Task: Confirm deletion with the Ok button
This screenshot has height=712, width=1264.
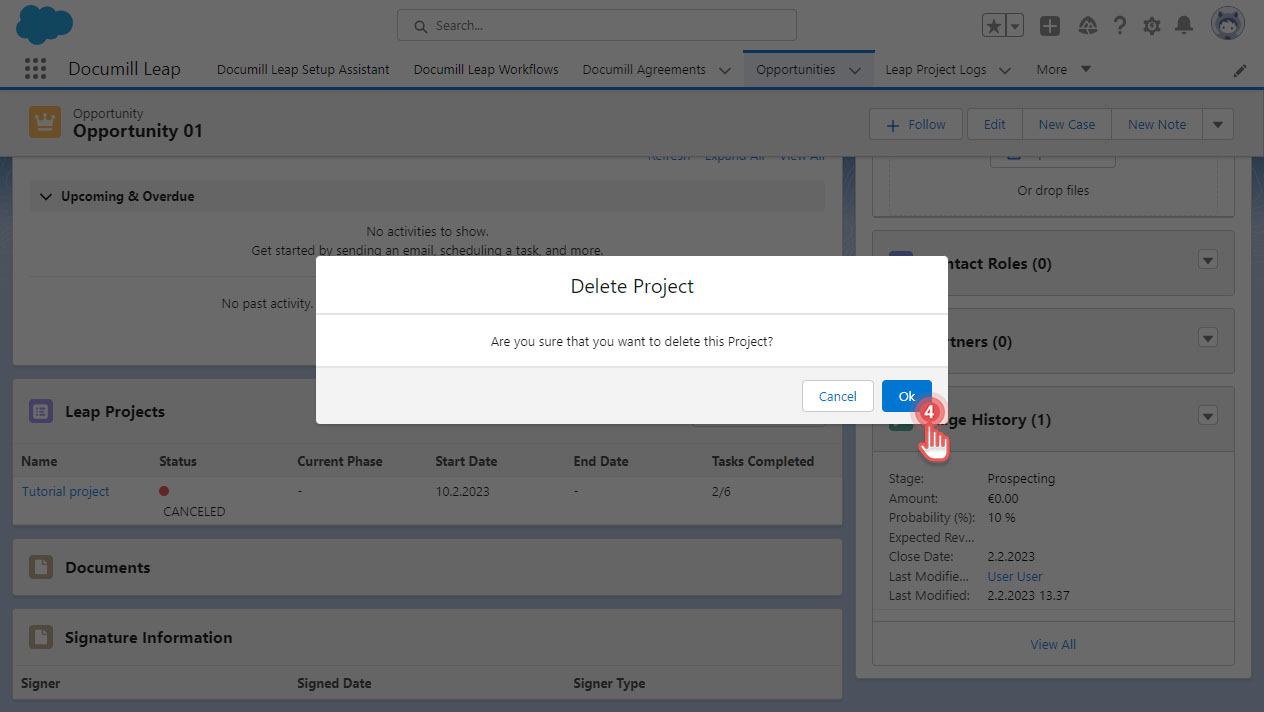Action: tap(906, 395)
